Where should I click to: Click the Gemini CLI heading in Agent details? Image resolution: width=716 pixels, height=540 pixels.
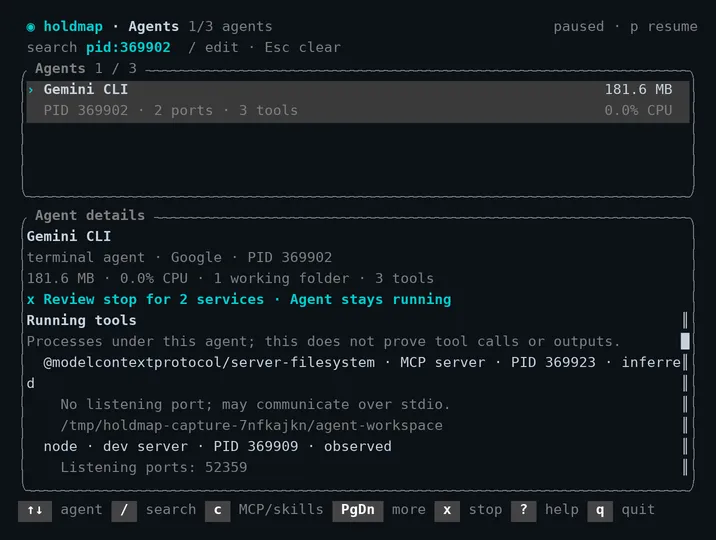pyautogui.click(x=69, y=236)
